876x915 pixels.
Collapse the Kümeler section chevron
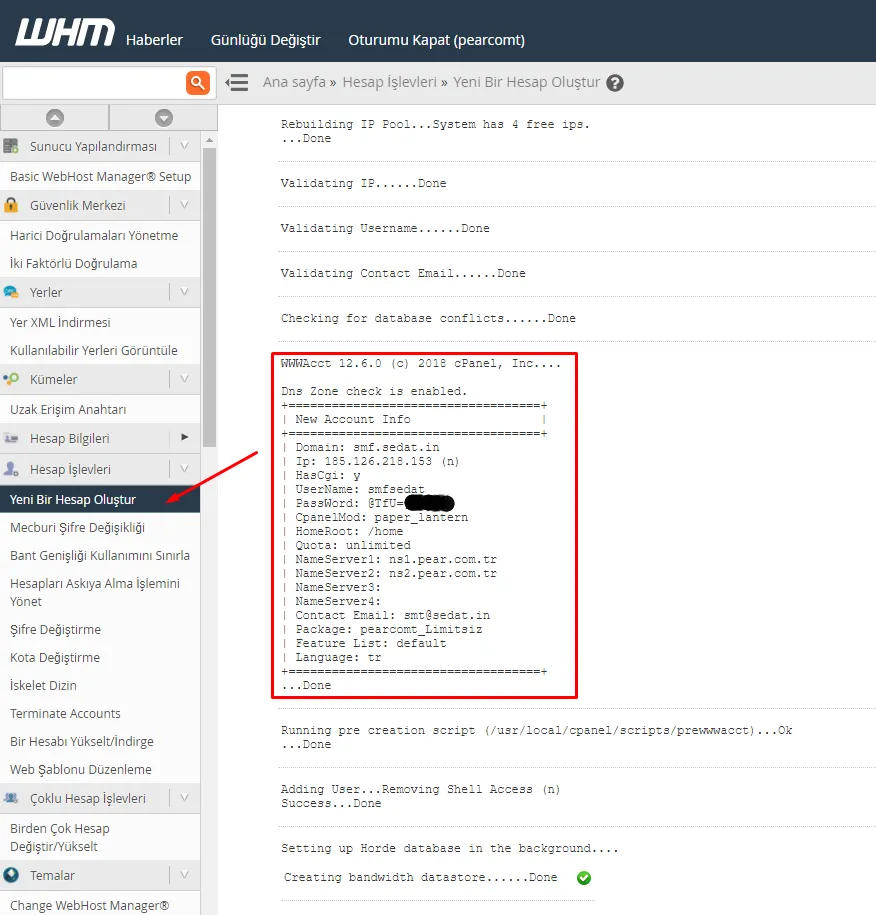pos(184,379)
